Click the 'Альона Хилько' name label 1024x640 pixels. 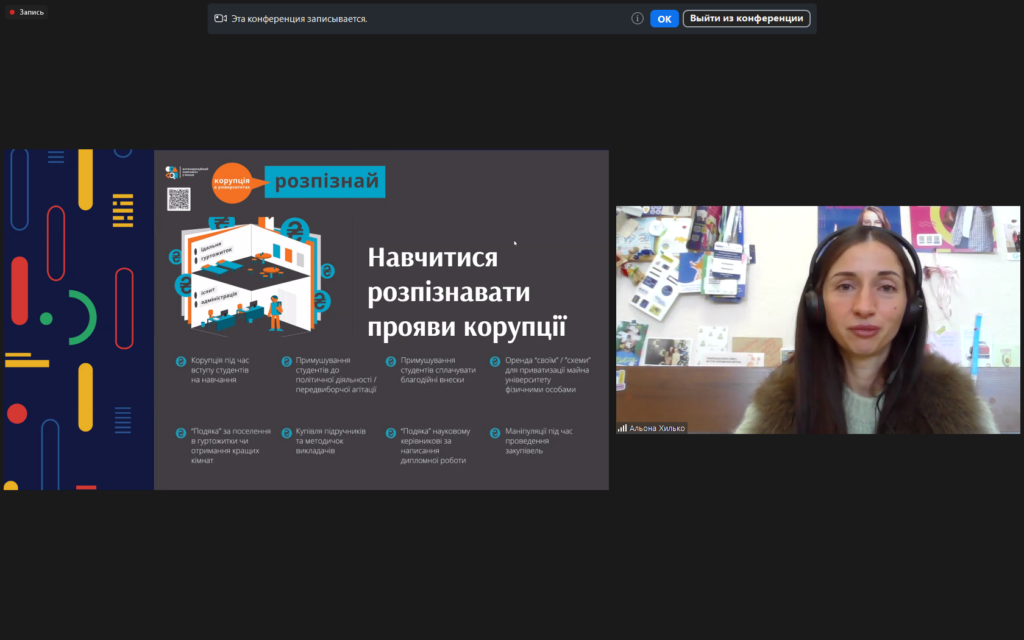(657, 428)
